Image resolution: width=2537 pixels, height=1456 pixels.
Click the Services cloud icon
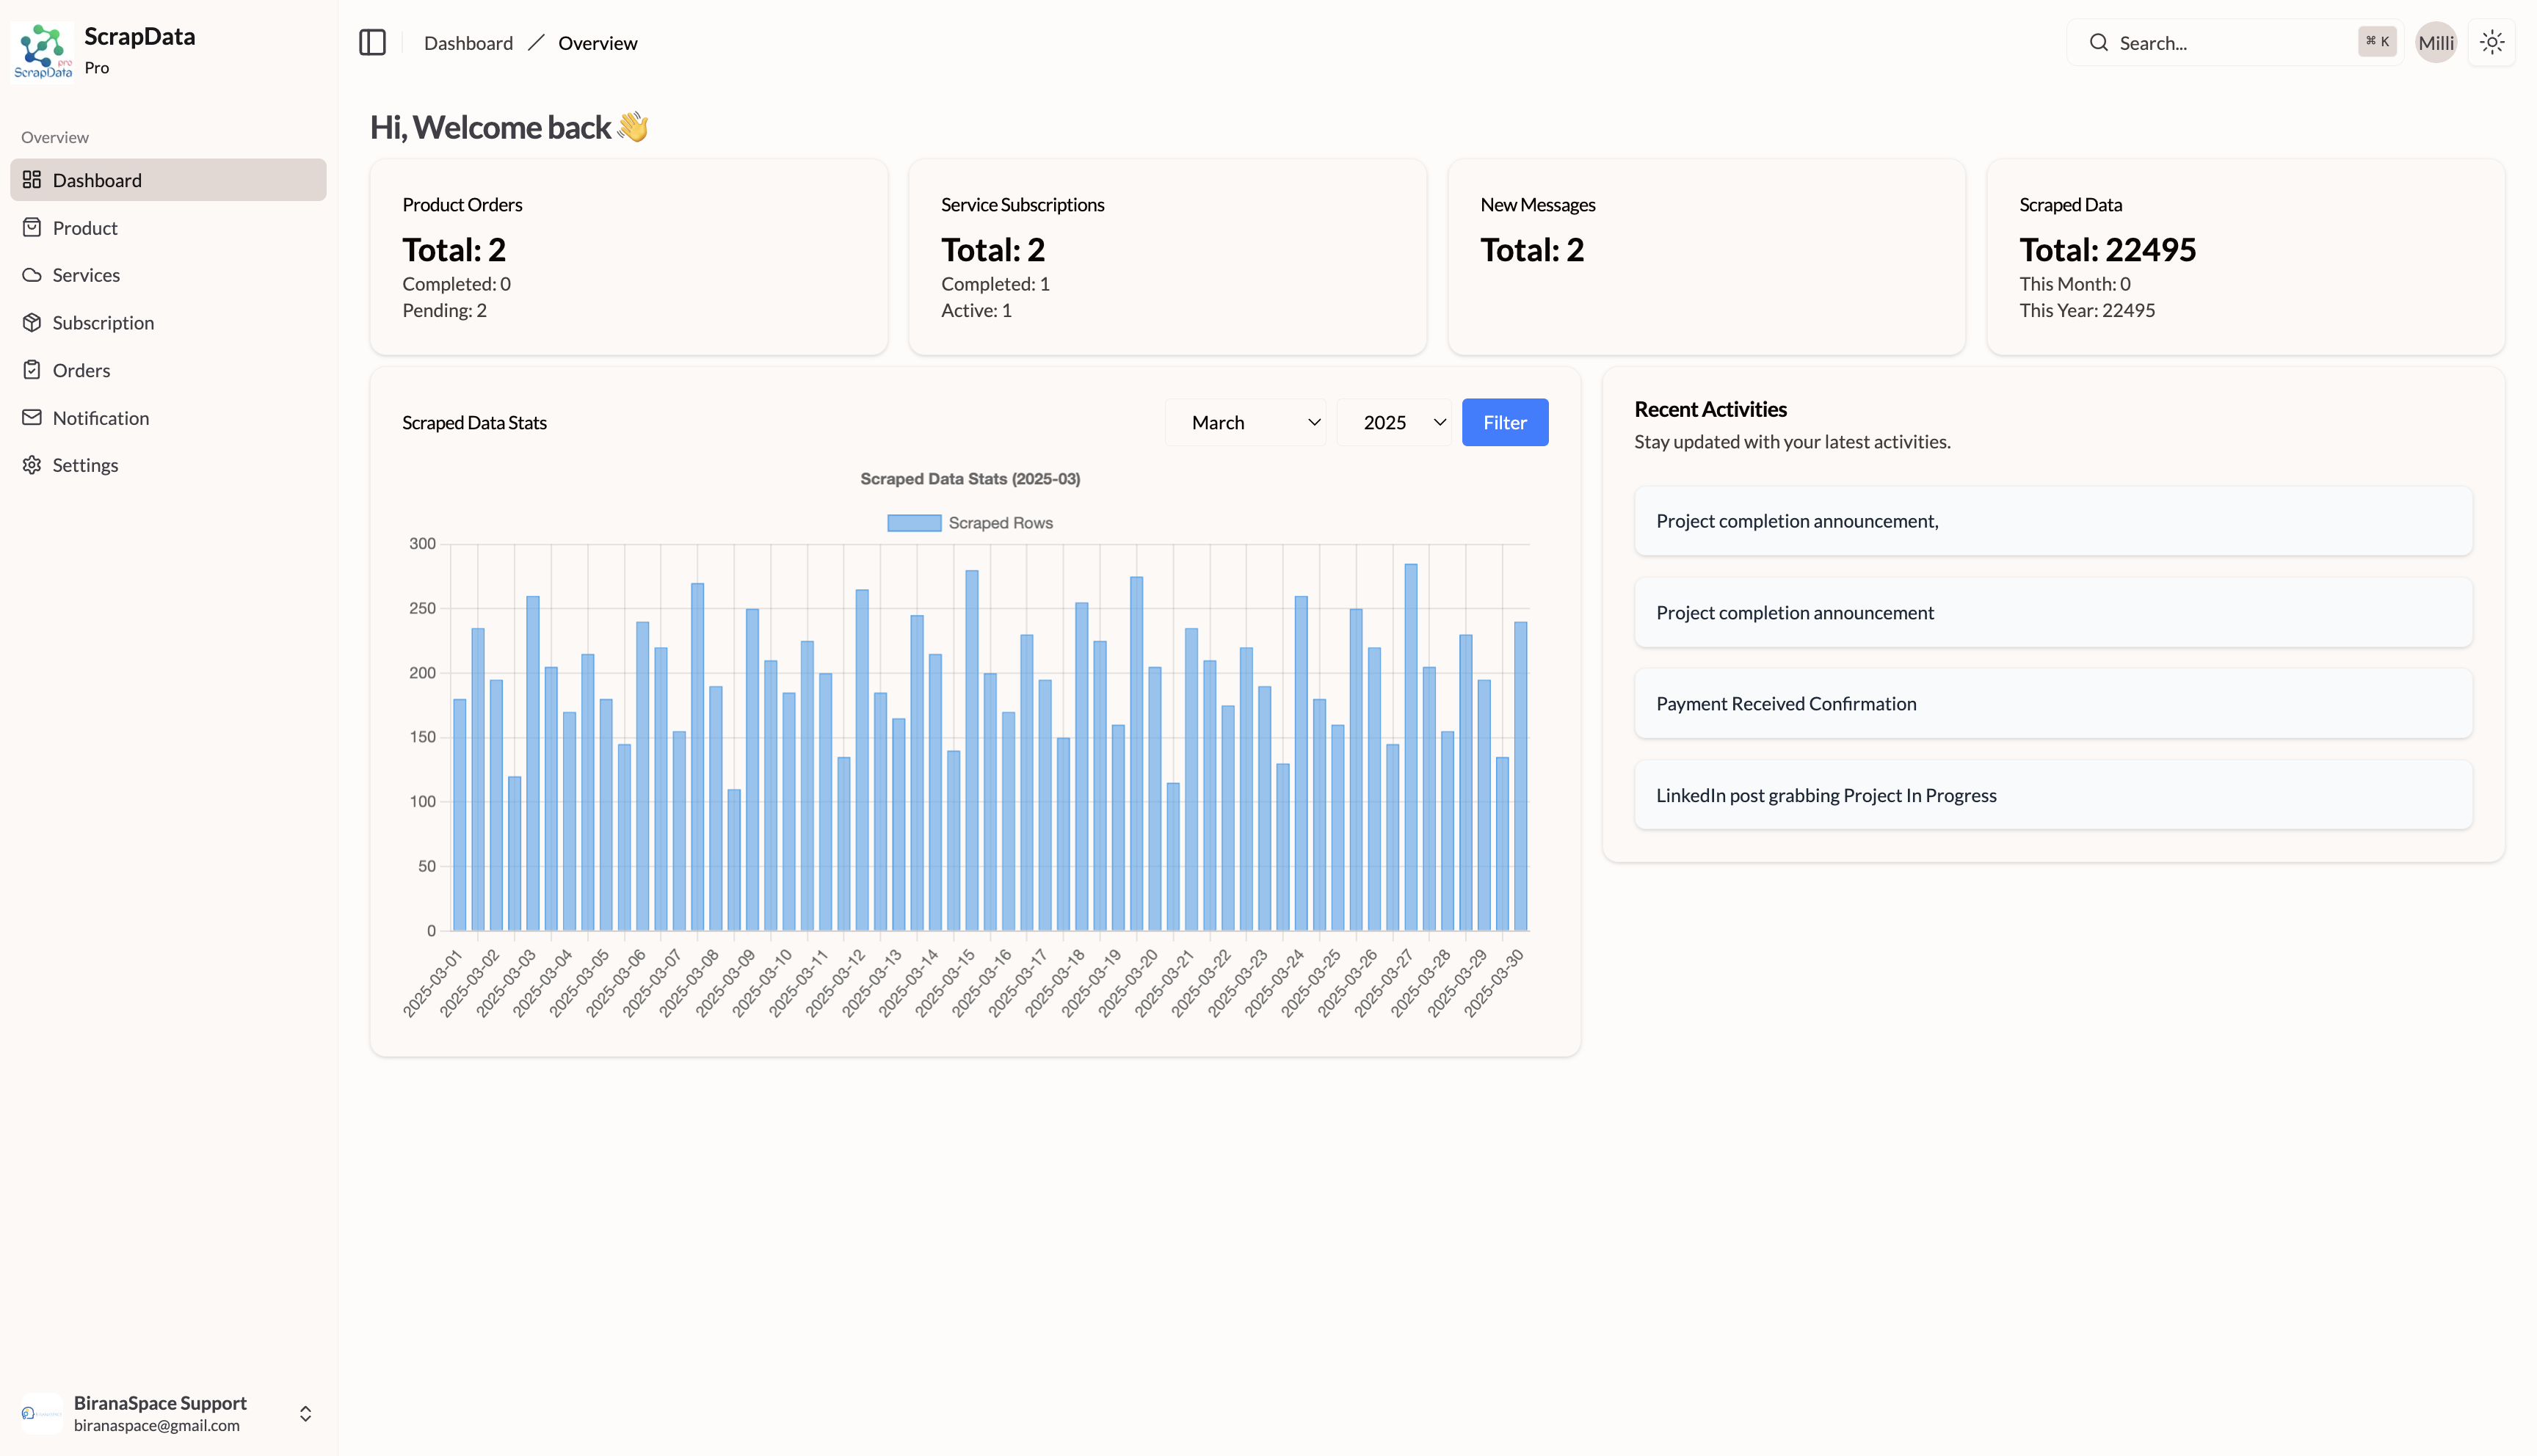coord(32,275)
